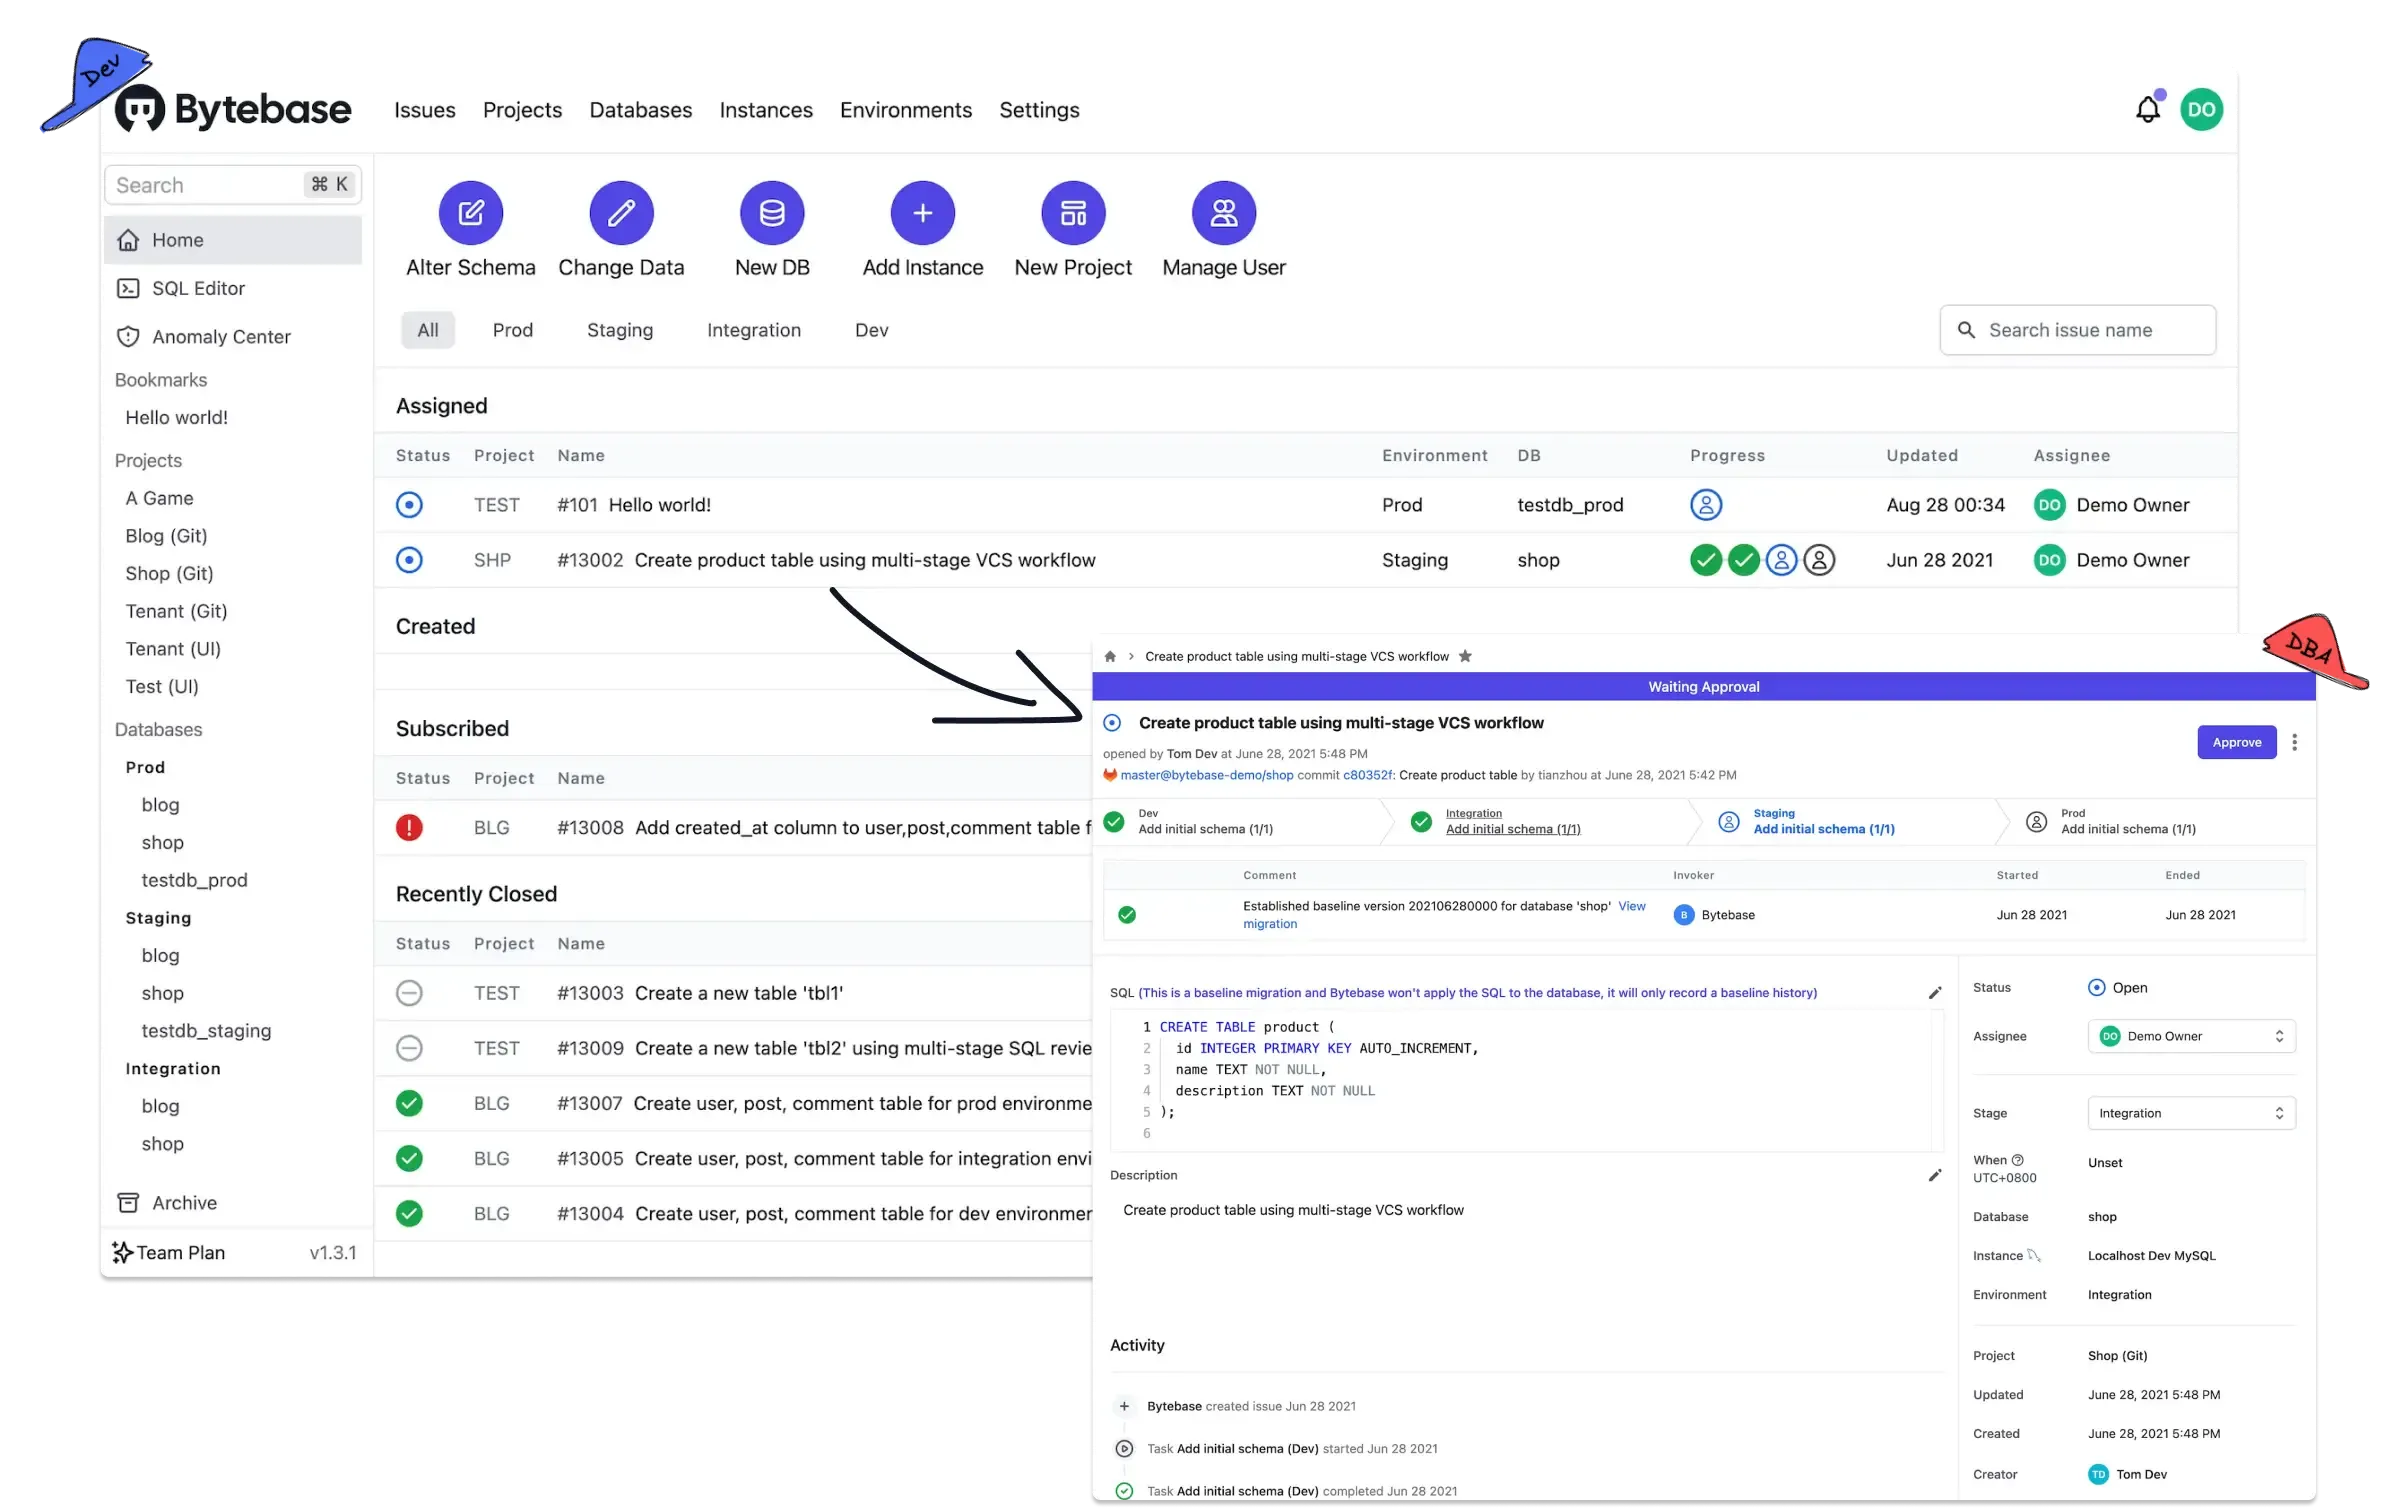Click the Team Plan label
This screenshot has height=1508, width=2400.
180,1253
